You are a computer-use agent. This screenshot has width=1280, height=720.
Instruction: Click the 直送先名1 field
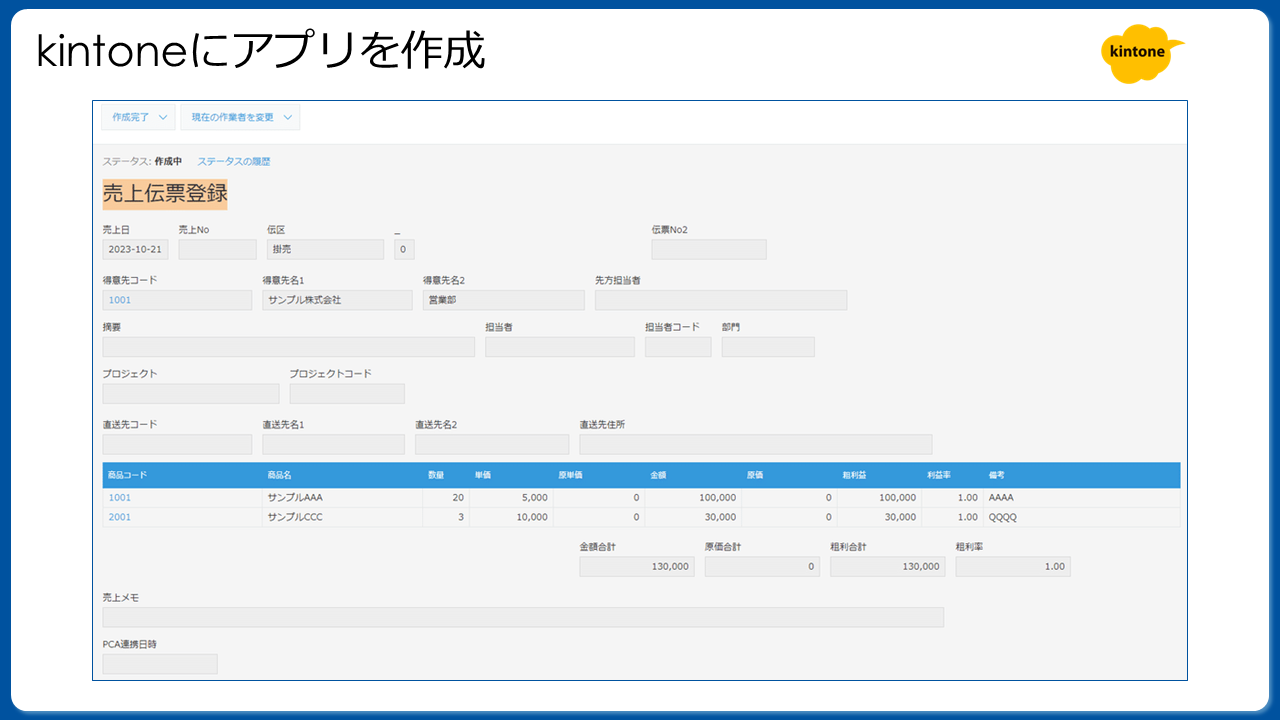334,444
